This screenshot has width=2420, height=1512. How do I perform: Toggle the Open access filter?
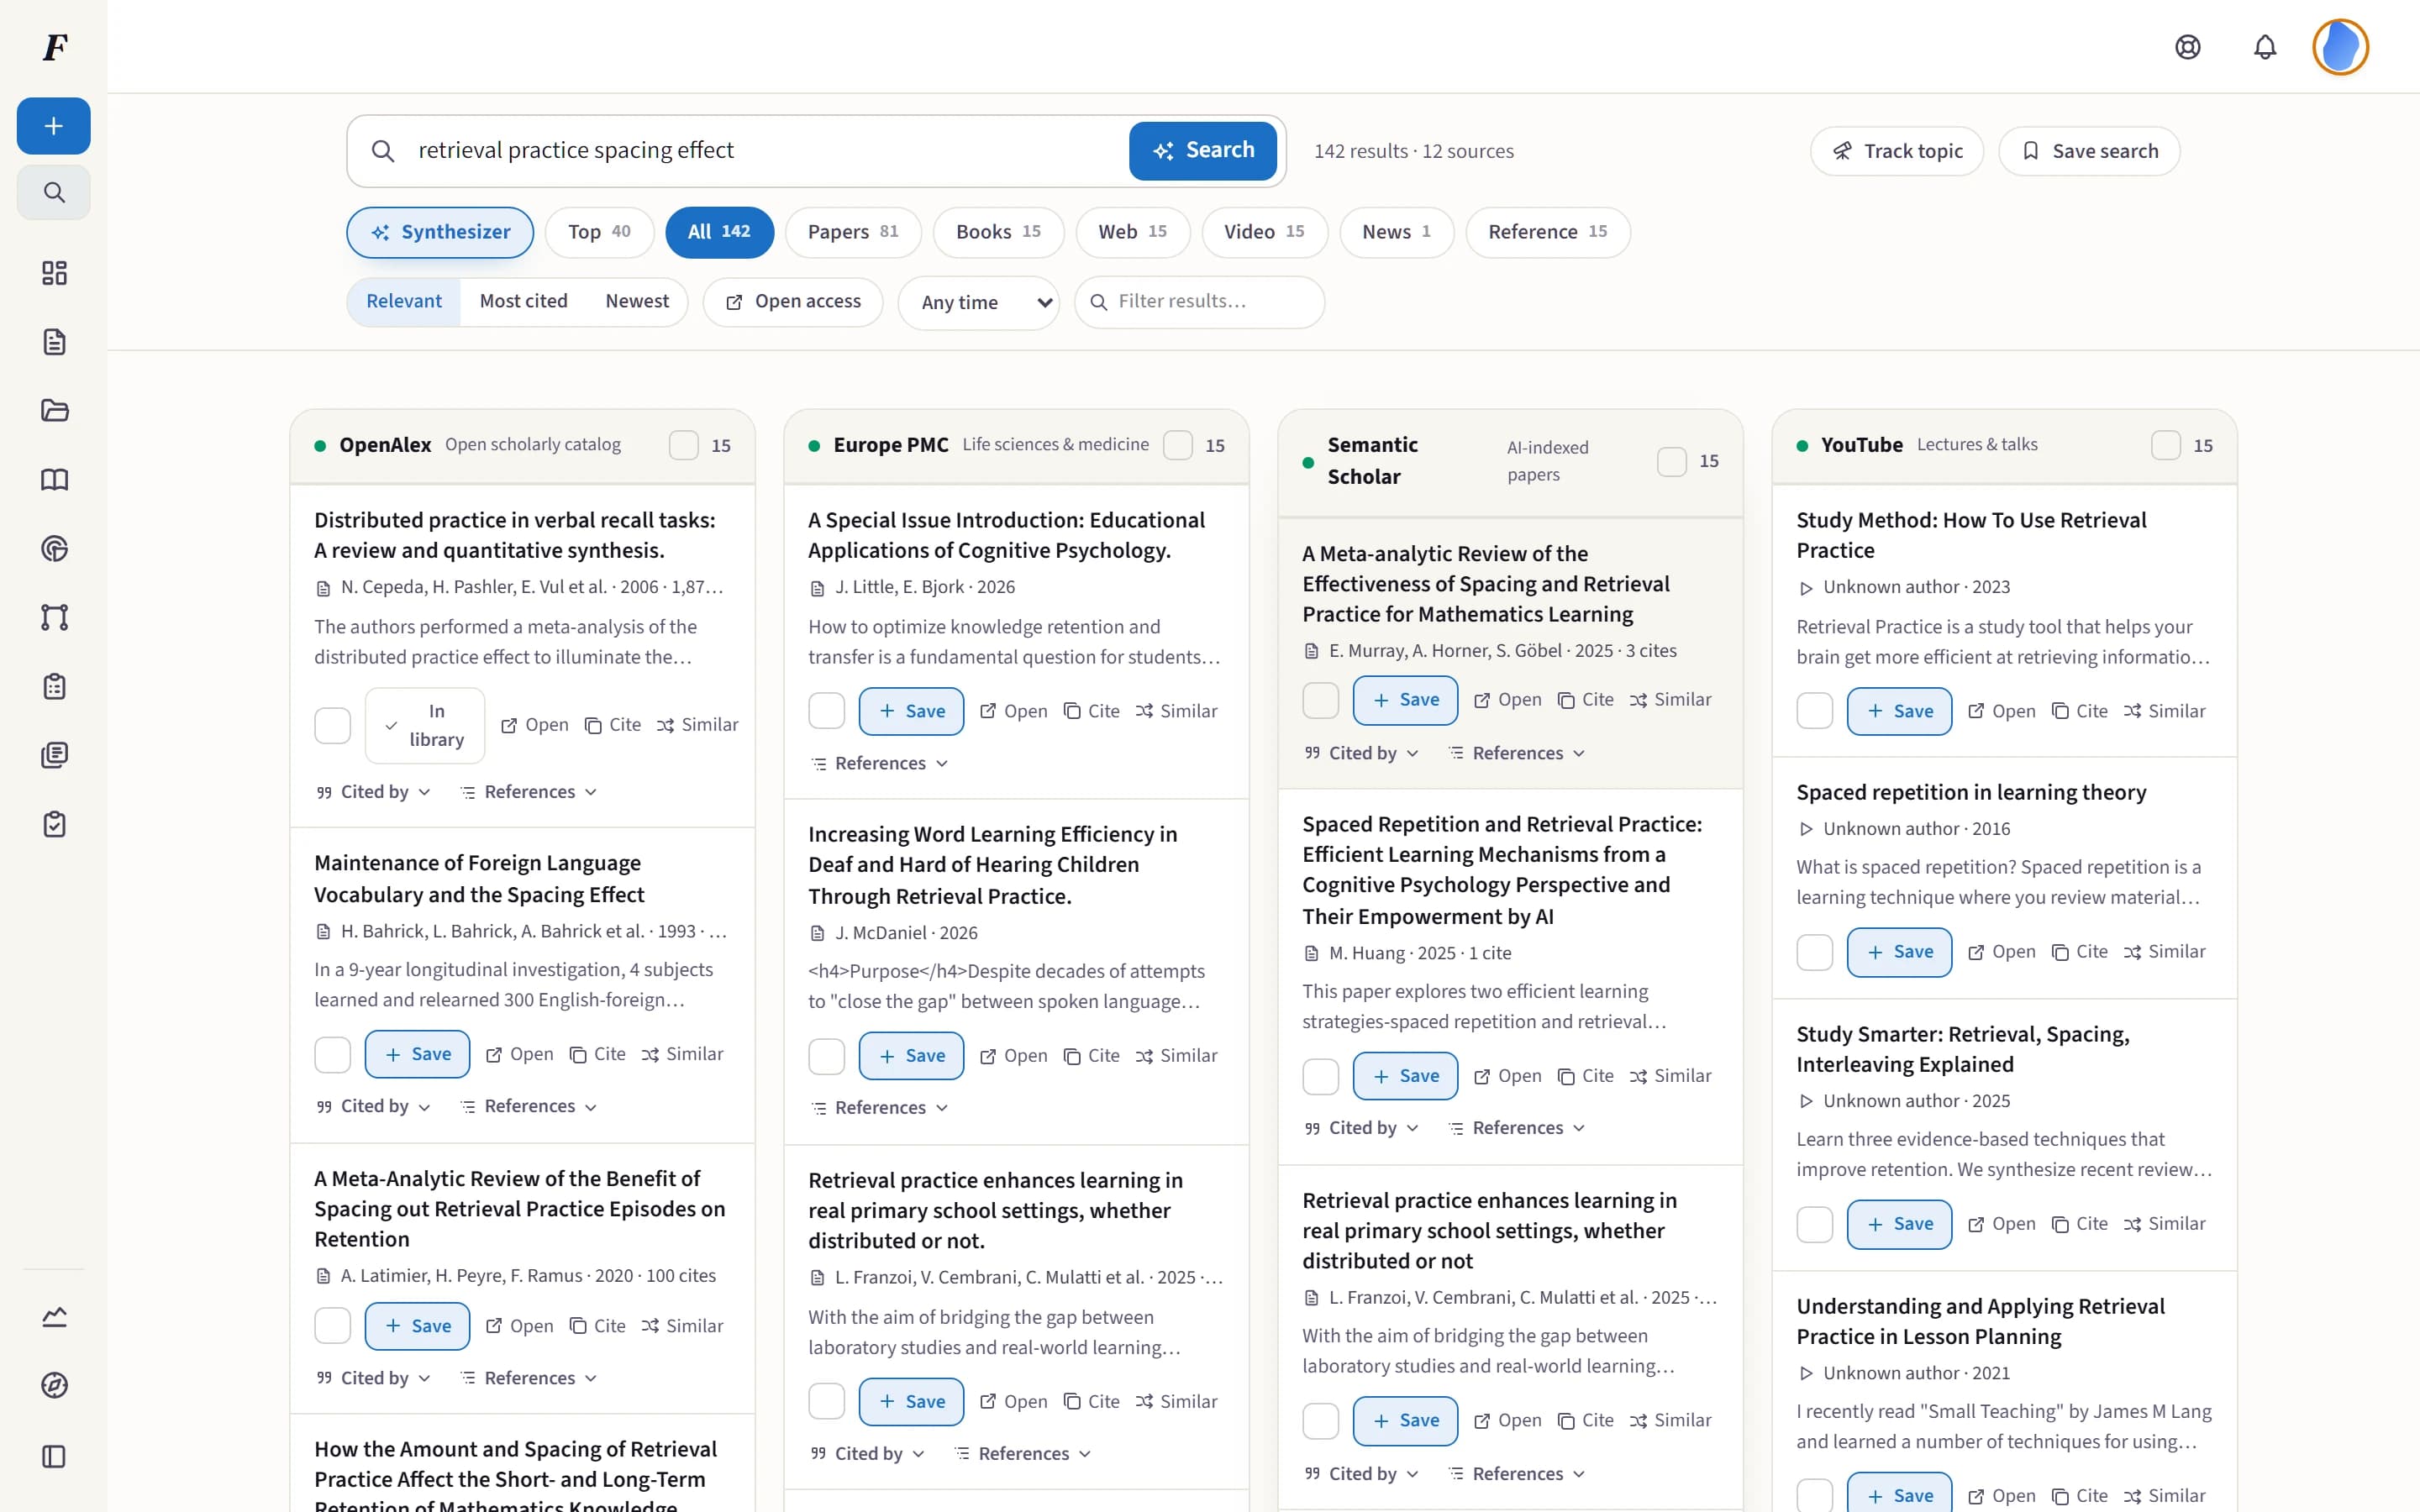click(793, 302)
